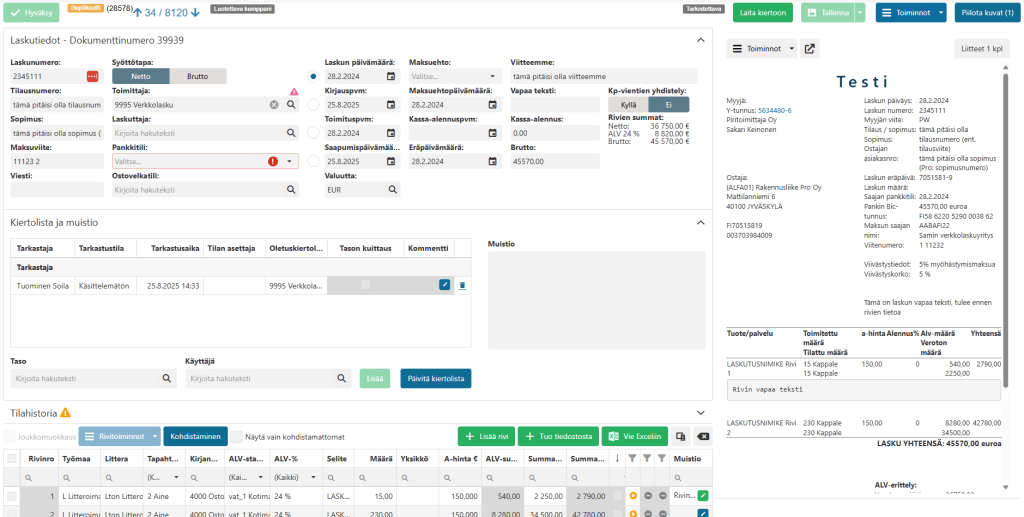Image resolution: width=1024 pixels, height=517 pixels.
Task: Go to next invoice with down arrow
Action: (195, 12)
